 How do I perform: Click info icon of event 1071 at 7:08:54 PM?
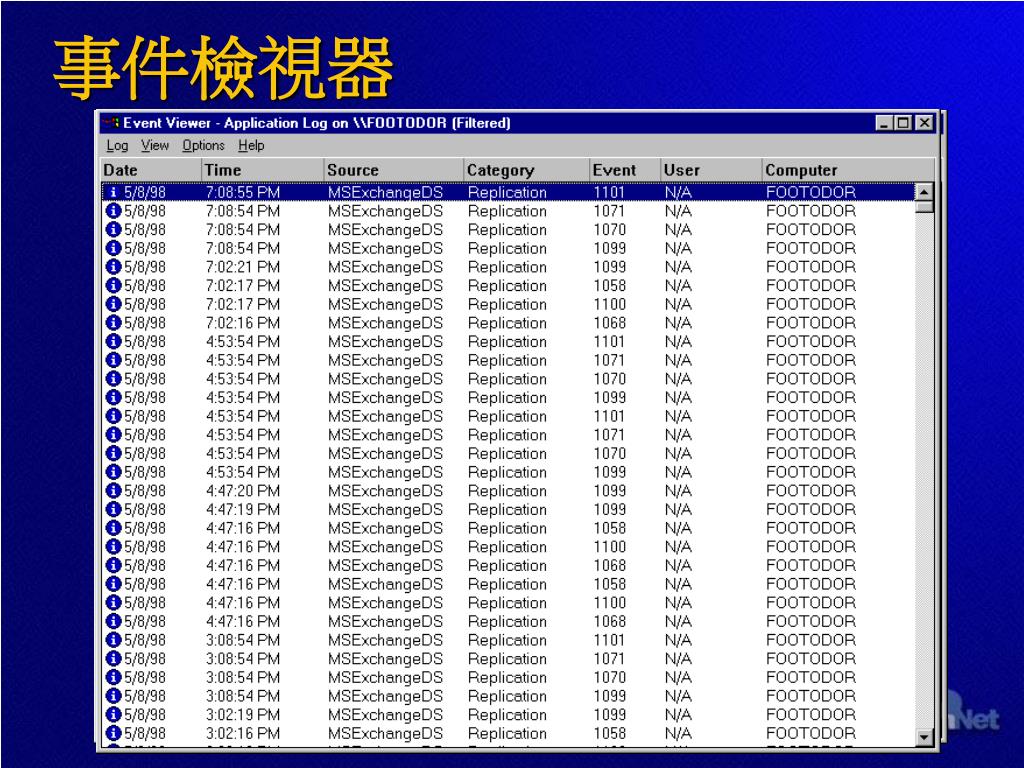point(114,211)
